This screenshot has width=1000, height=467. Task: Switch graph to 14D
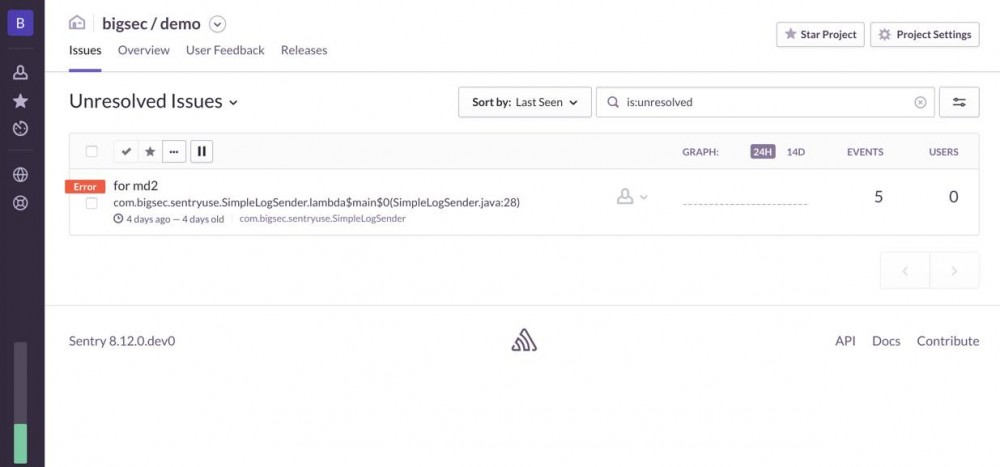pyautogui.click(x=796, y=152)
